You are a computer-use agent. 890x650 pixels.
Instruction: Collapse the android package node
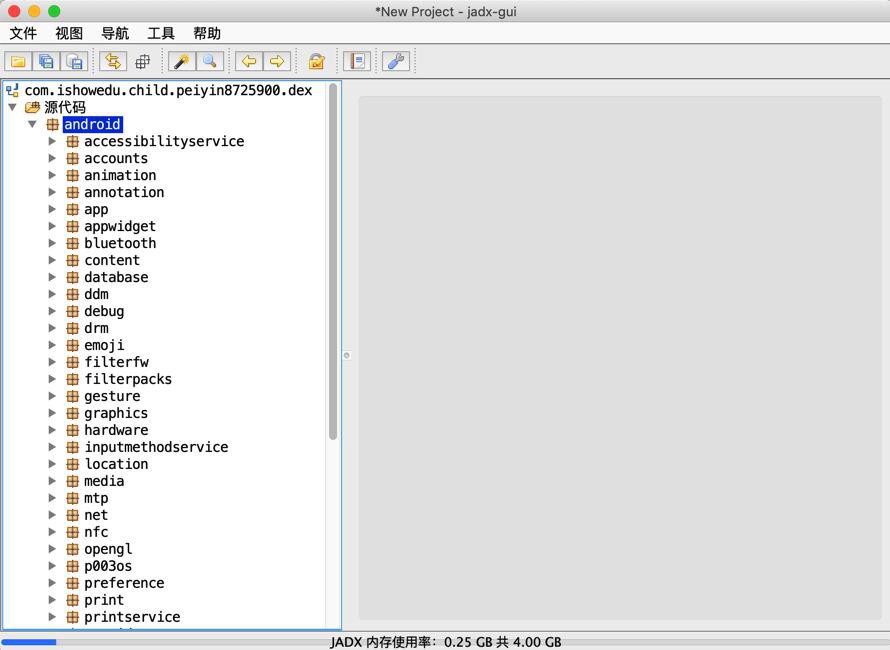click(32, 124)
